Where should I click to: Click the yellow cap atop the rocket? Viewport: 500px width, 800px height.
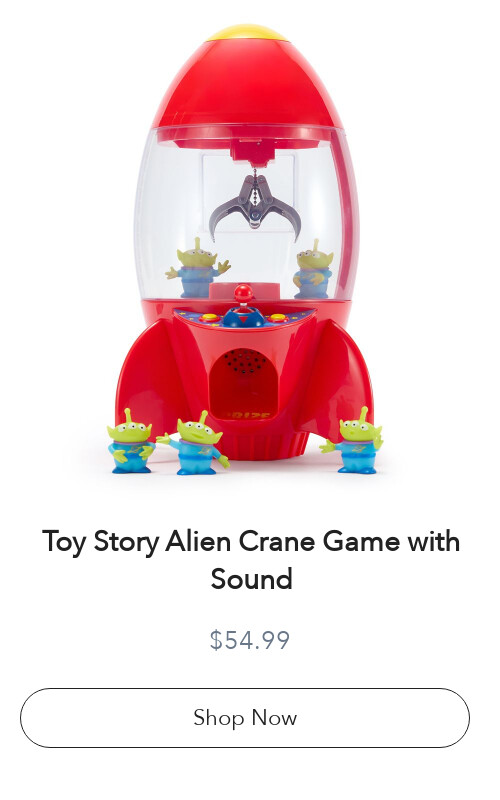(247, 32)
